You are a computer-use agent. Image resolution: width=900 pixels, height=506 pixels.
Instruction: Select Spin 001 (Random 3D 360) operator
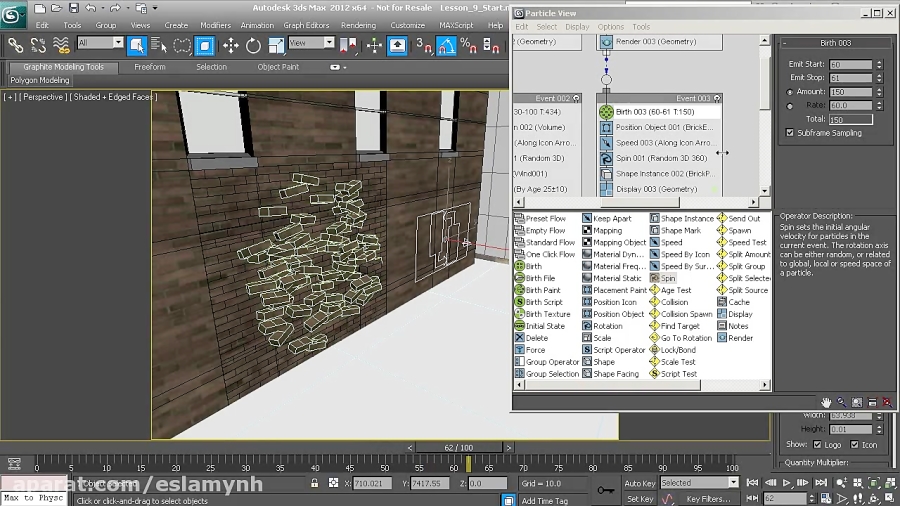658,158
